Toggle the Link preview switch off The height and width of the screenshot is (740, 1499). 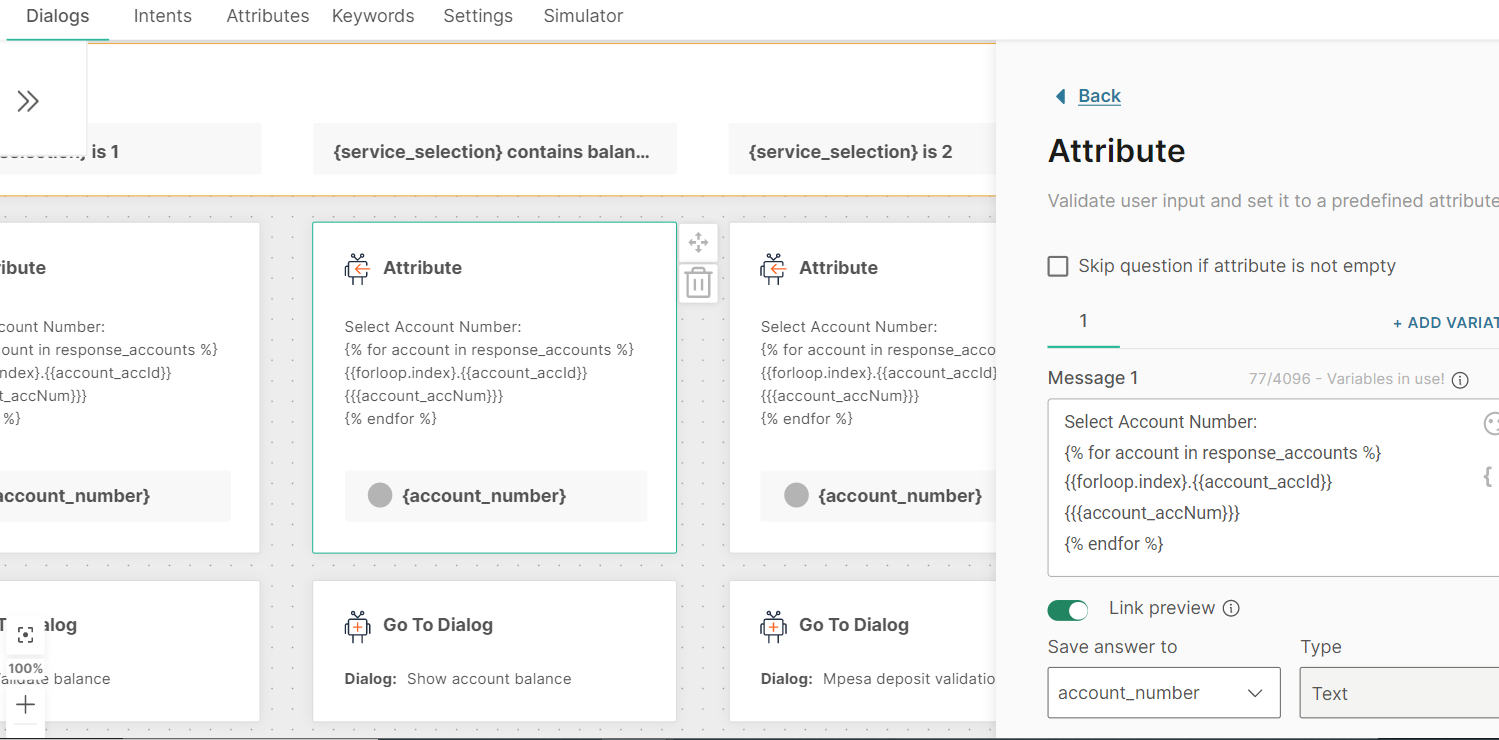[1068, 609]
